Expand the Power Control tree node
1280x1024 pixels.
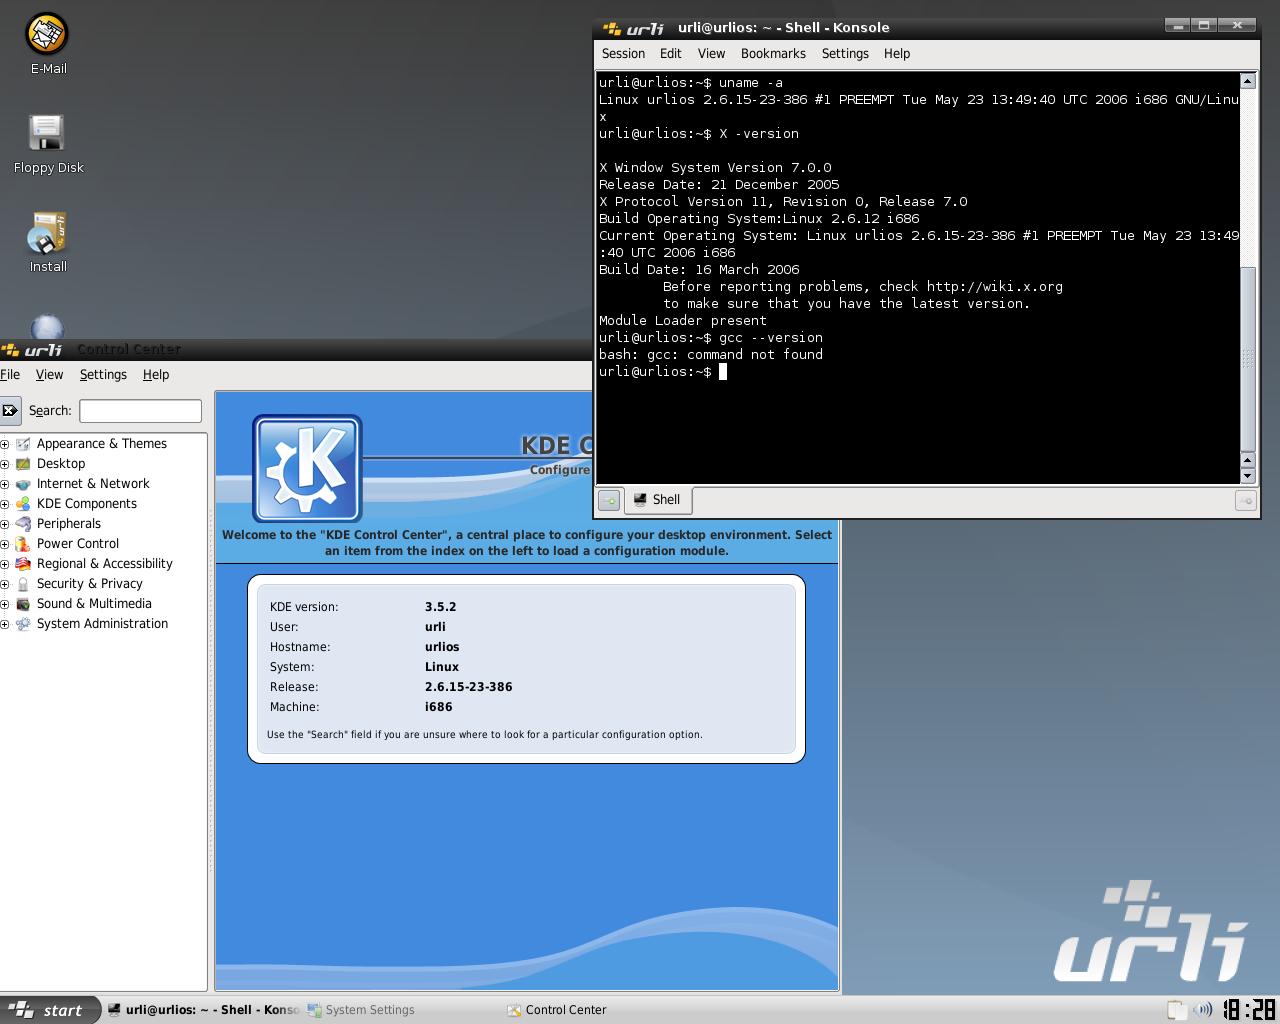coord(4,544)
